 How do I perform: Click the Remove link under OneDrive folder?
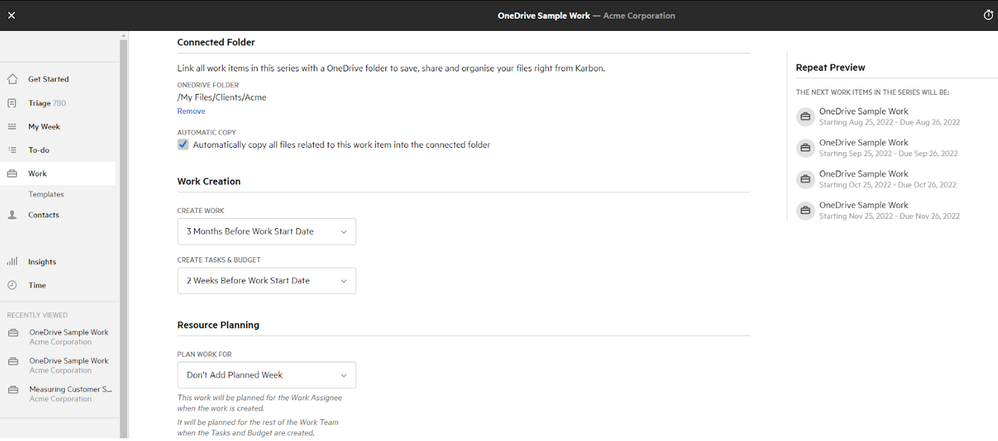(191, 111)
